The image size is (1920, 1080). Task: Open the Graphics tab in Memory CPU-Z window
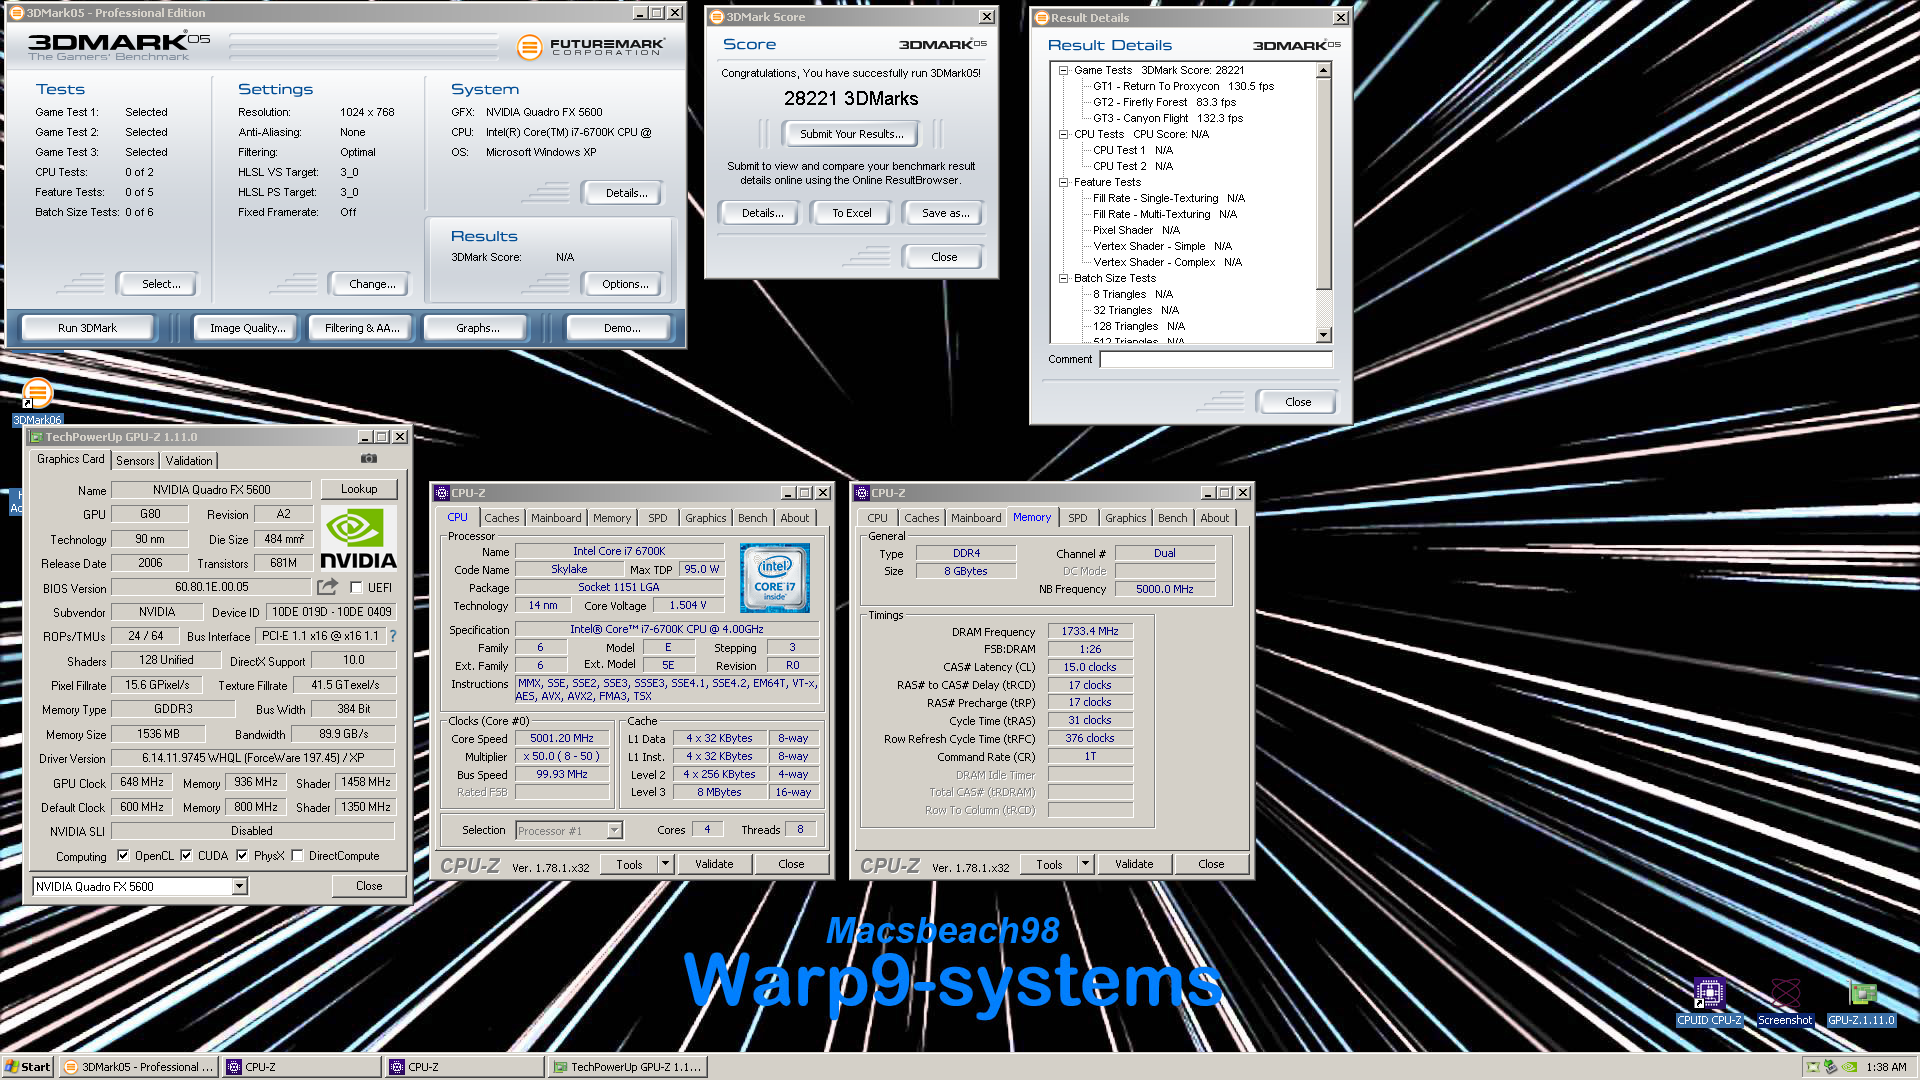pos(1125,518)
